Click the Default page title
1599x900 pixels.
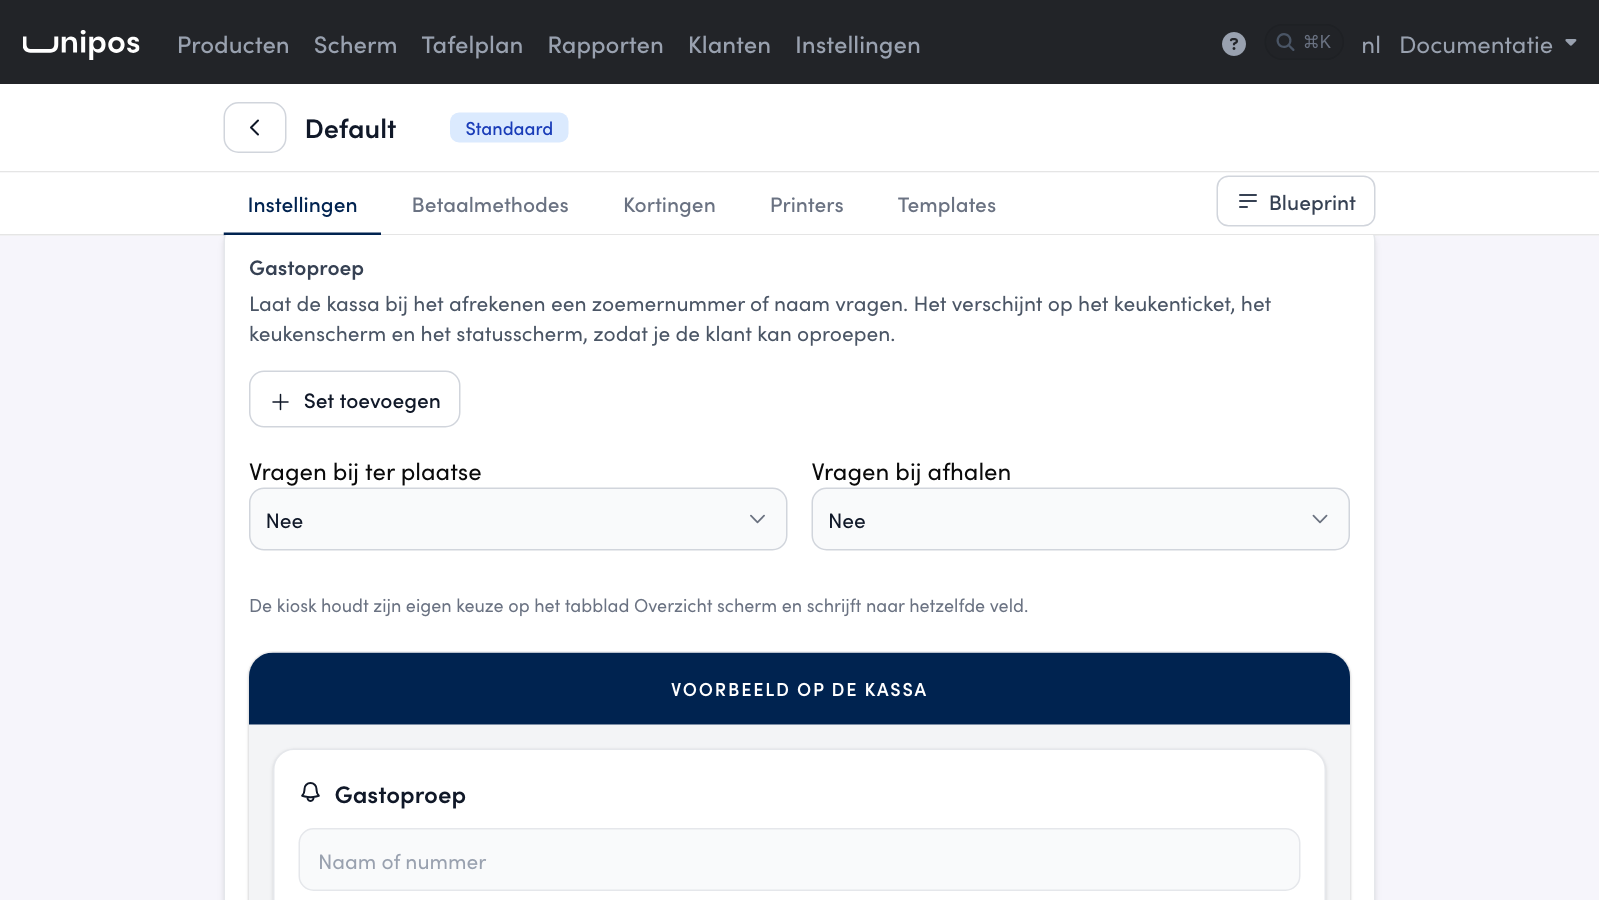(x=351, y=129)
